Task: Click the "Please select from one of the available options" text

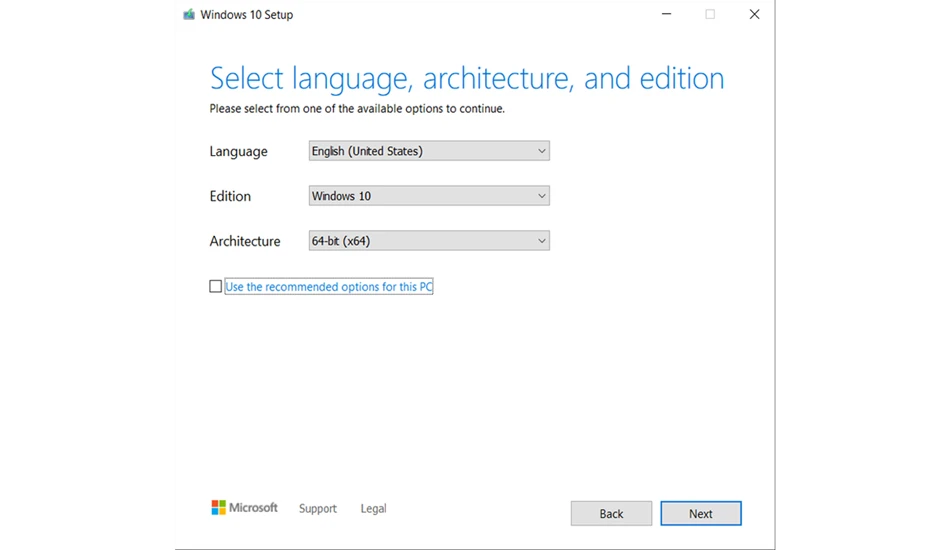Action: tap(357, 109)
